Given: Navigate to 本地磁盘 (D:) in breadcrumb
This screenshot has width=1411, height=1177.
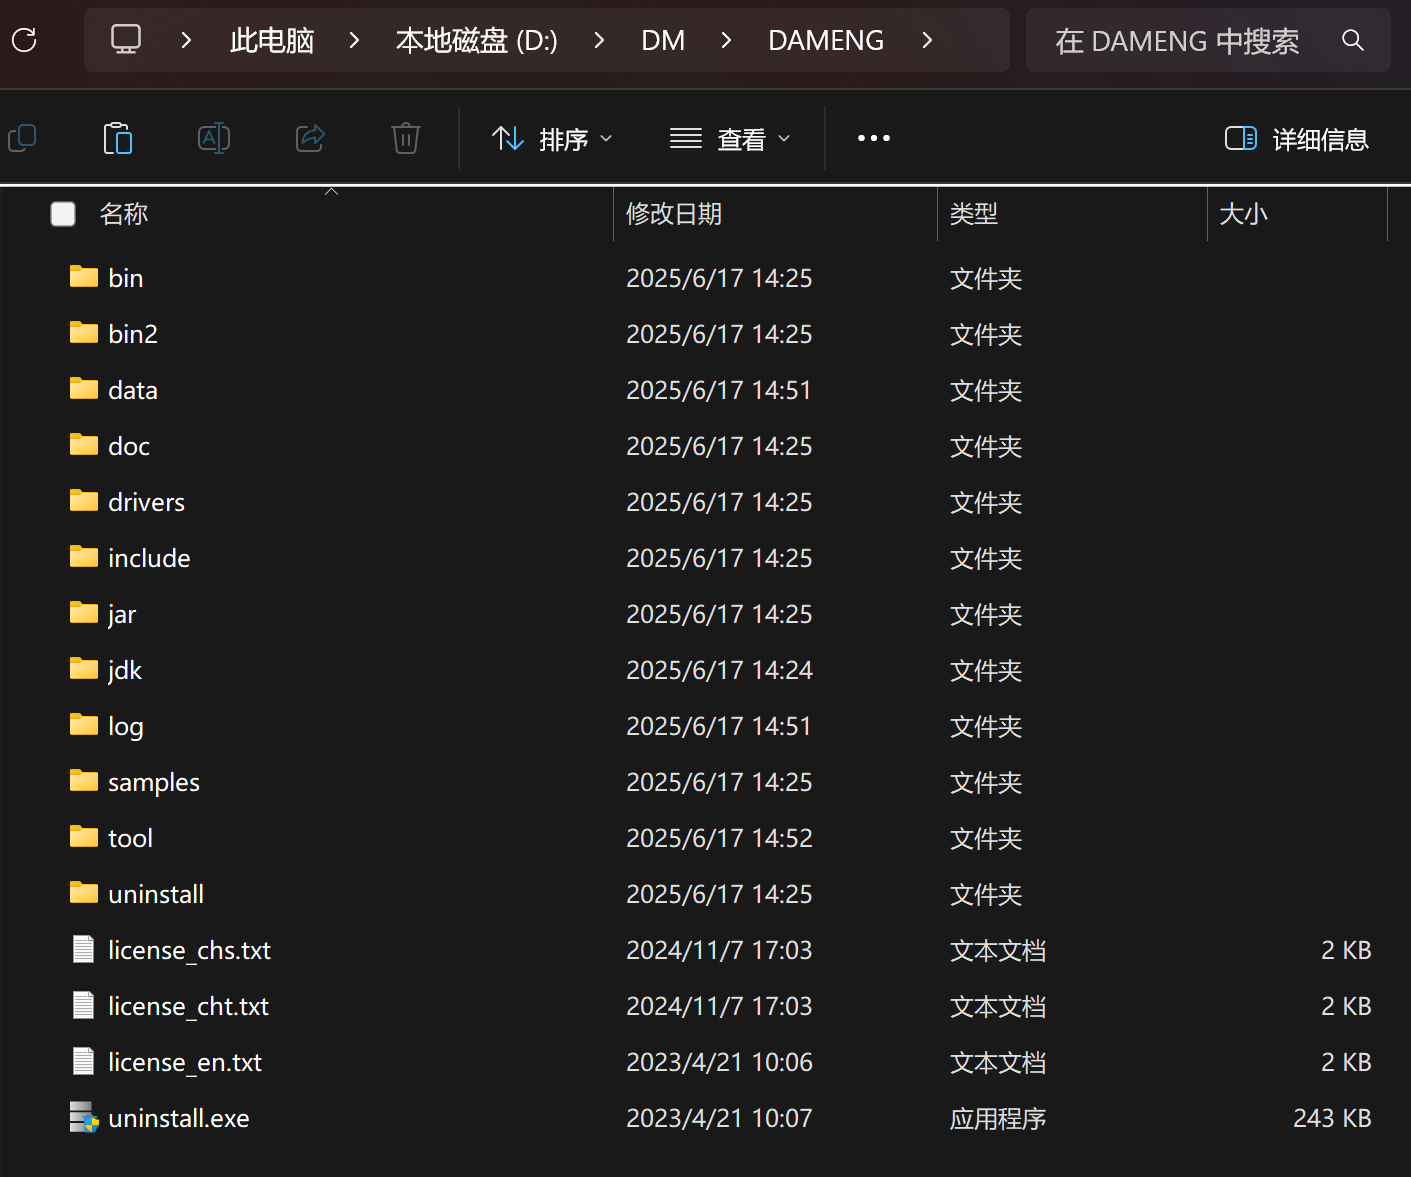Looking at the screenshot, I should click(476, 40).
